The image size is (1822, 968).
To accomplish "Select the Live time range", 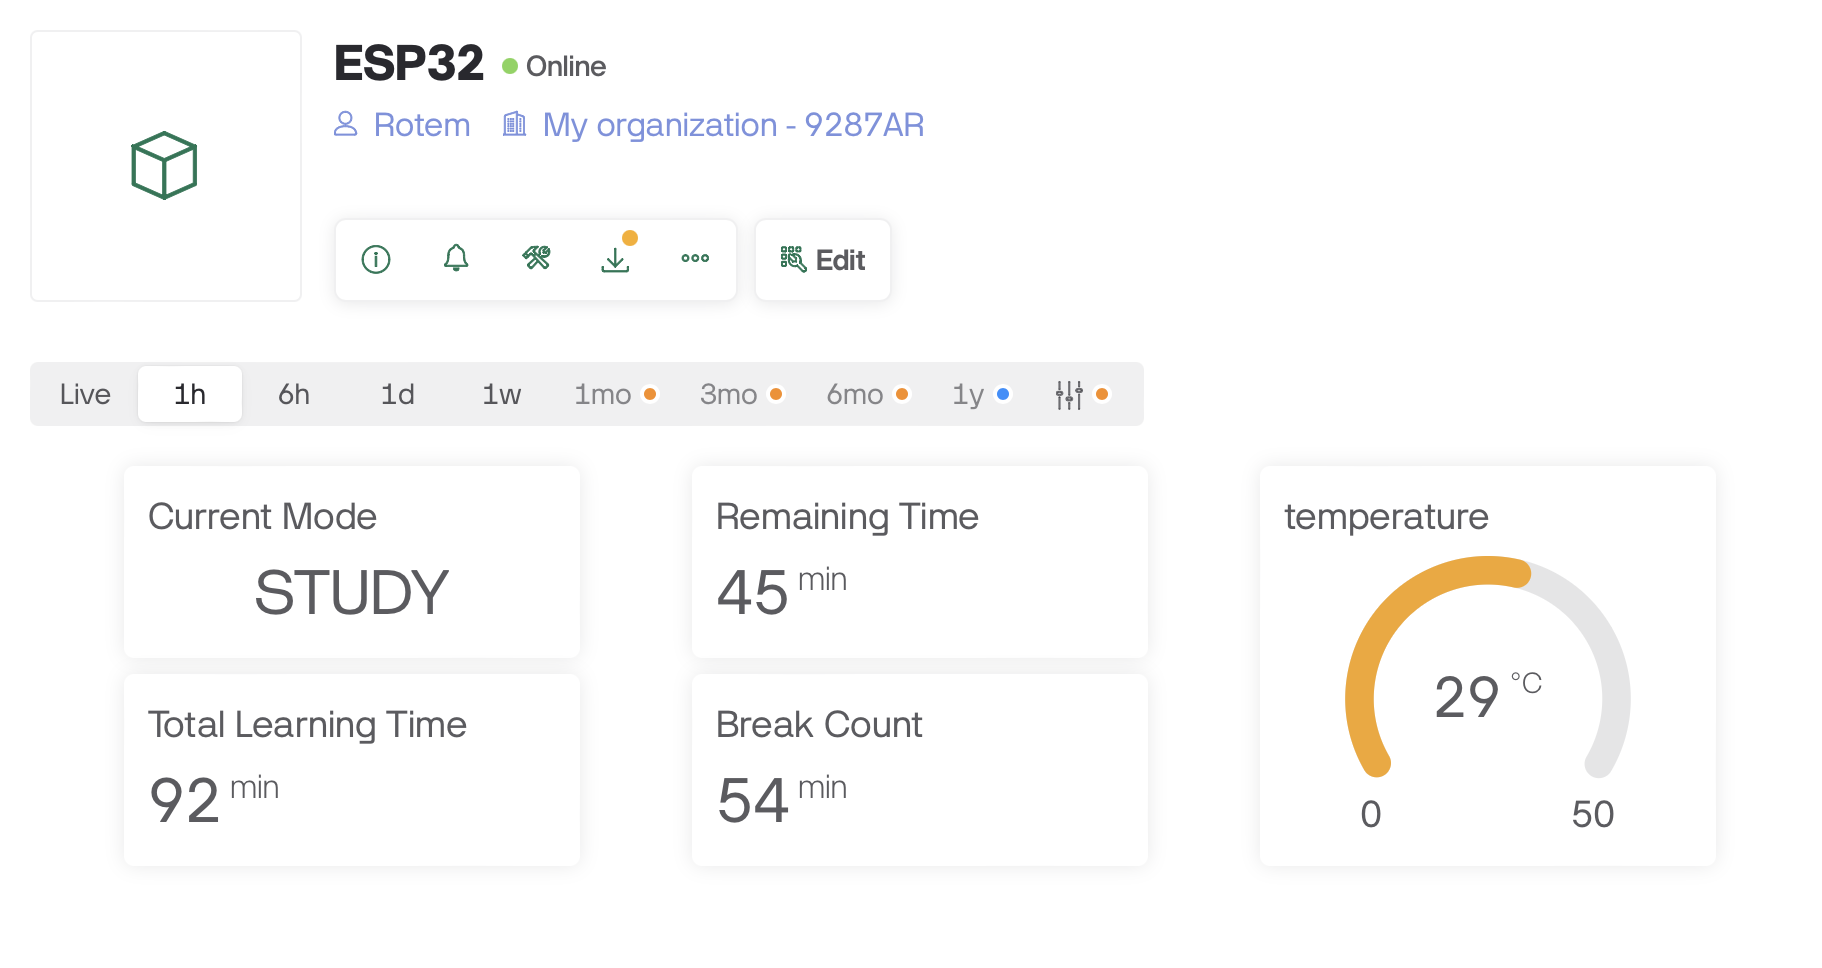I will click(x=85, y=394).
